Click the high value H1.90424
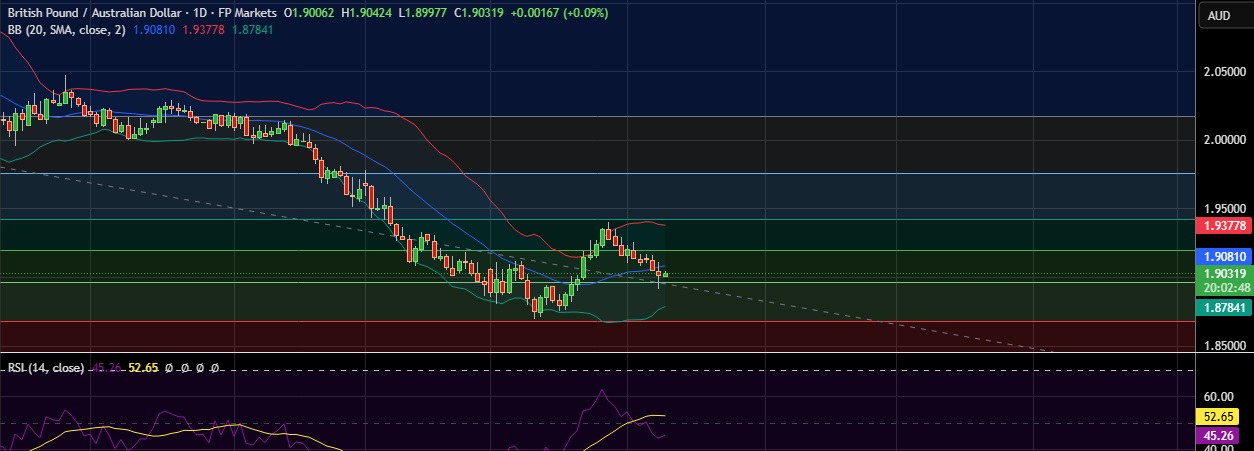 [x=366, y=13]
